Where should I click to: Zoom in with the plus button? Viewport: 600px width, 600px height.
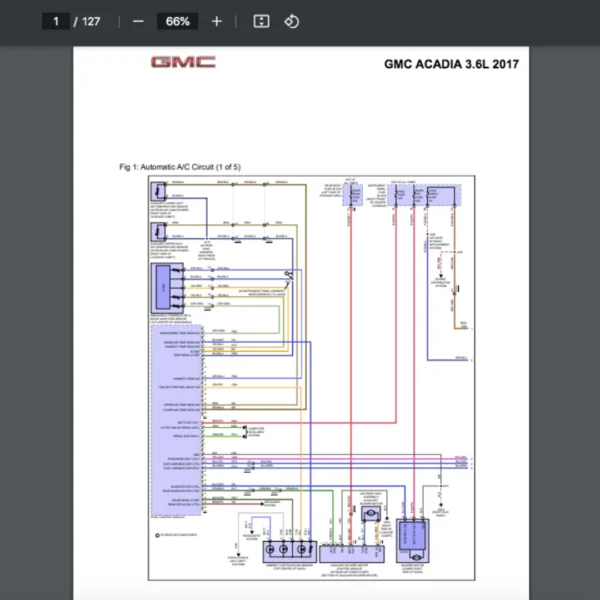click(217, 21)
